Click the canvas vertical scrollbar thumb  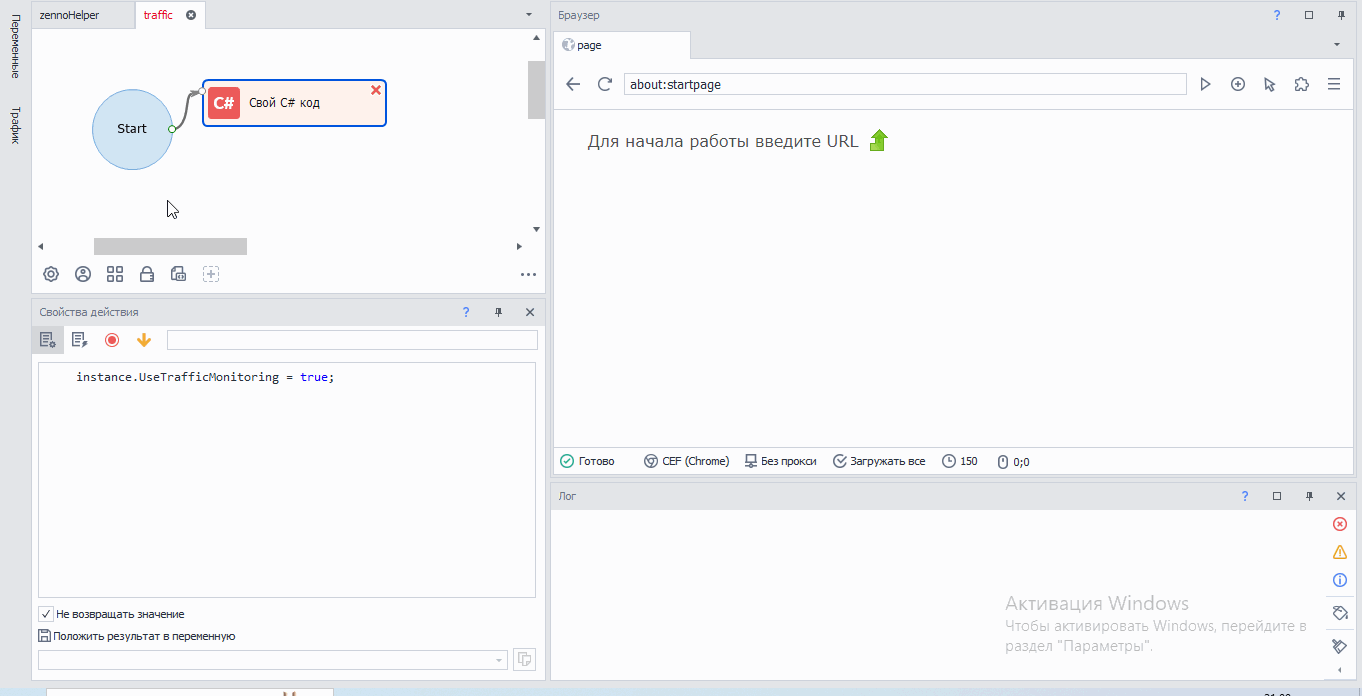[536, 90]
